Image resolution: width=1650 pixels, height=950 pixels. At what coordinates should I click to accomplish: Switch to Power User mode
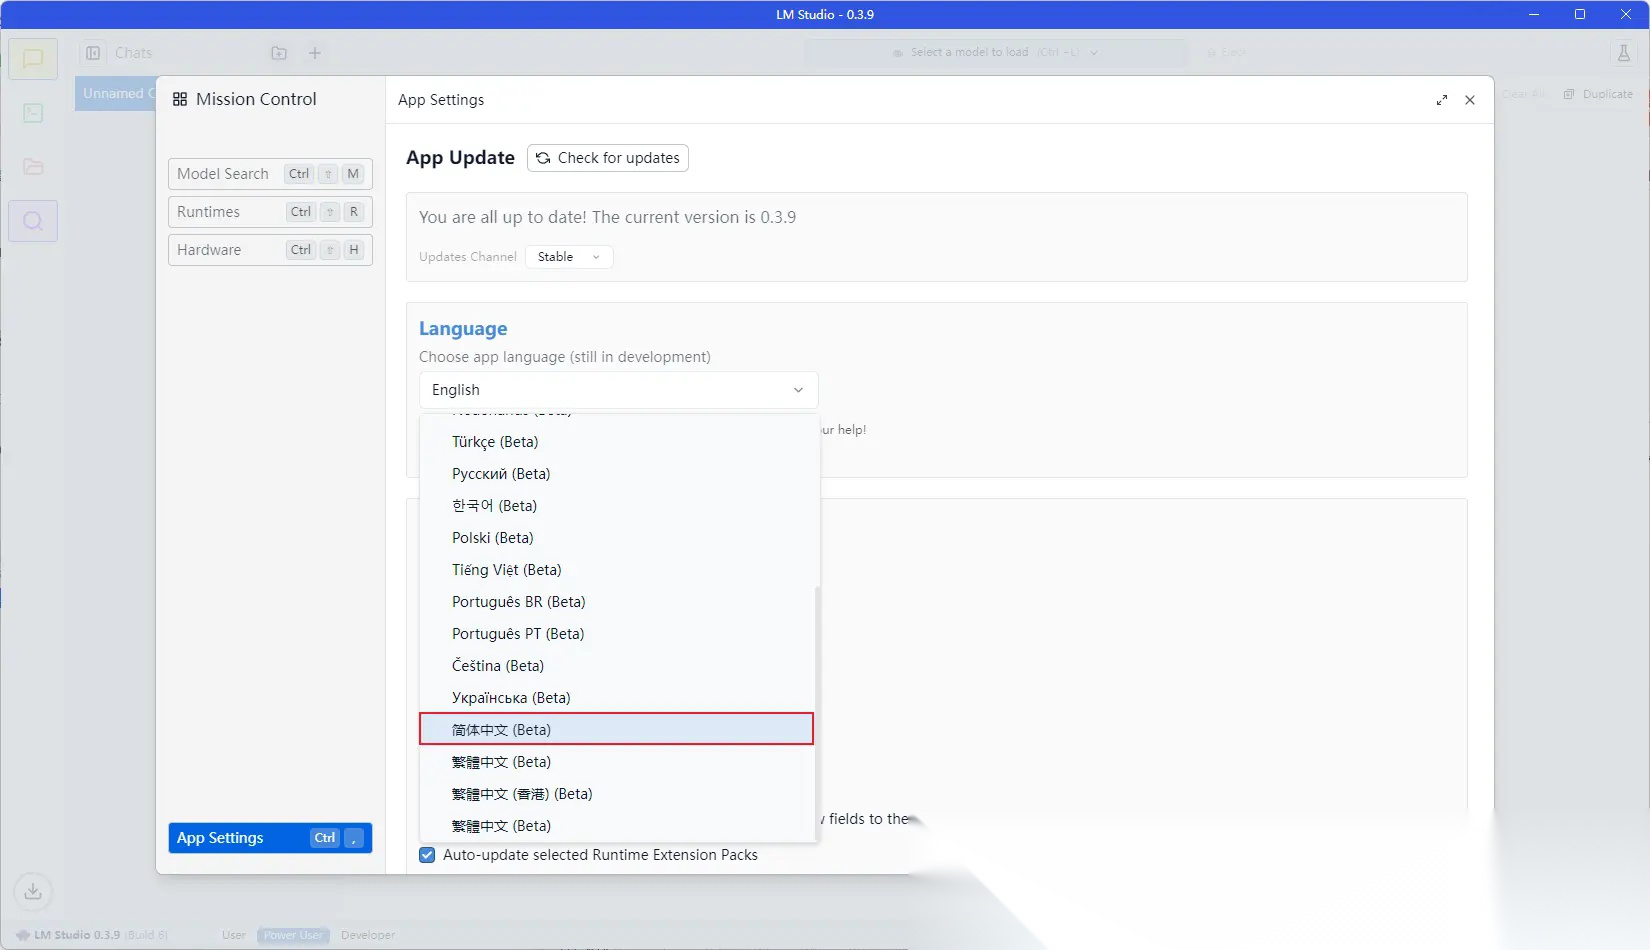293,935
